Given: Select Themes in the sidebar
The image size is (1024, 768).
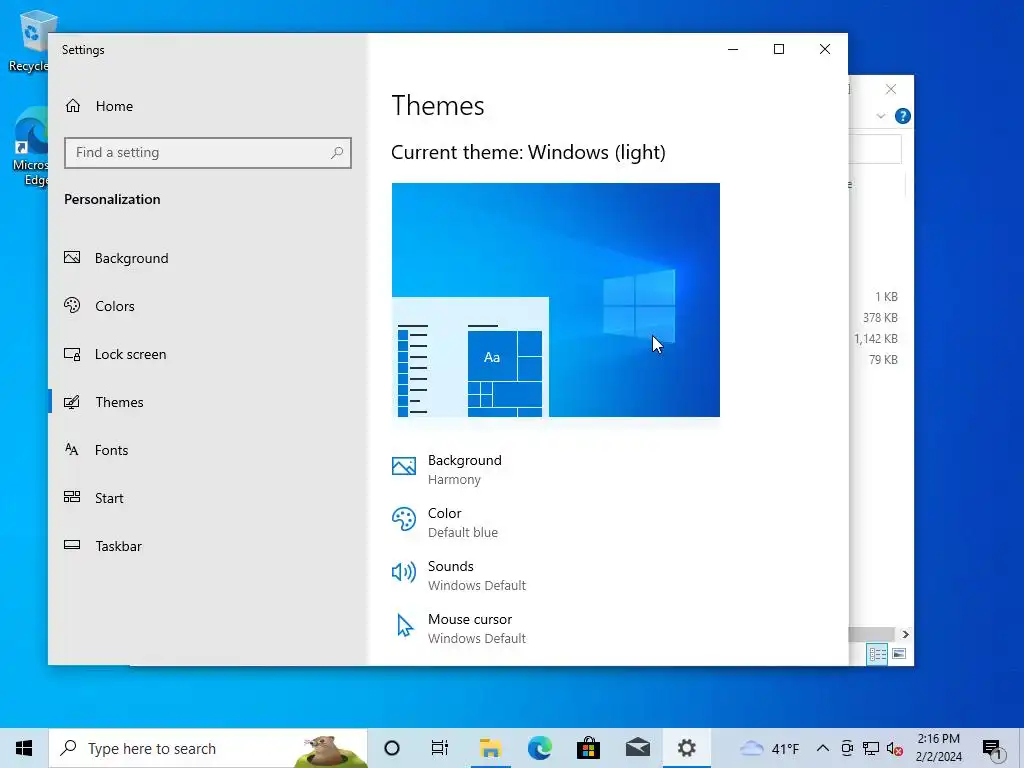Looking at the screenshot, I should (x=103, y=402).
